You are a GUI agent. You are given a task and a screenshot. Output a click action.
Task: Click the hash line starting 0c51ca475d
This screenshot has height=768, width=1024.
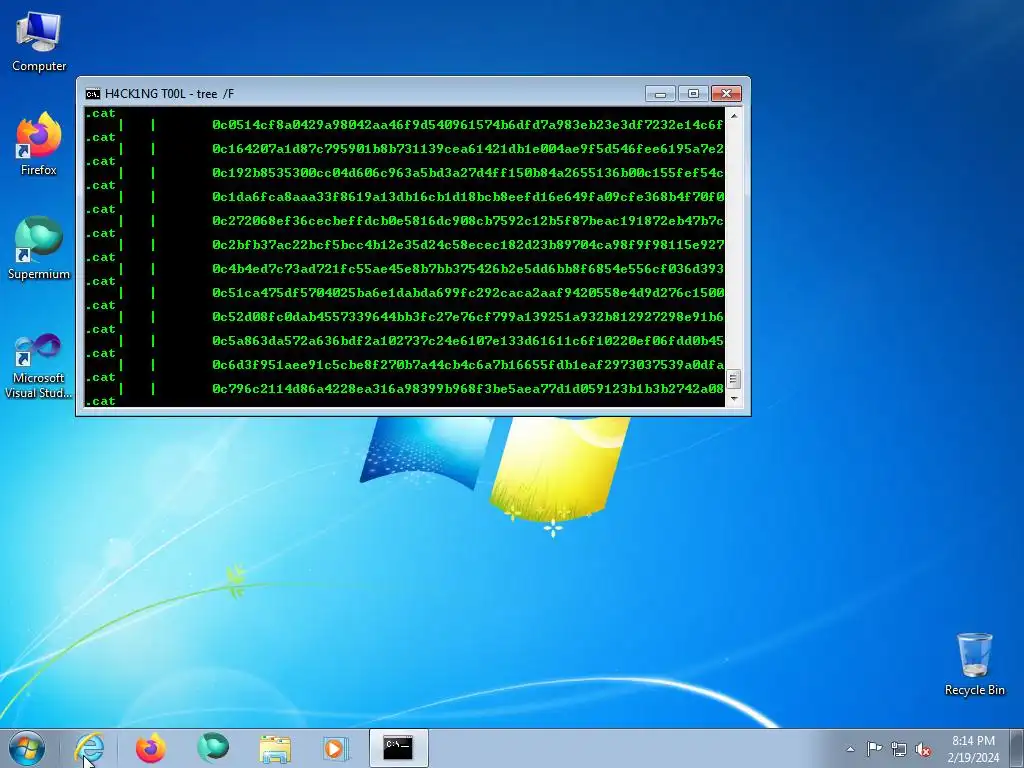tap(468, 293)
